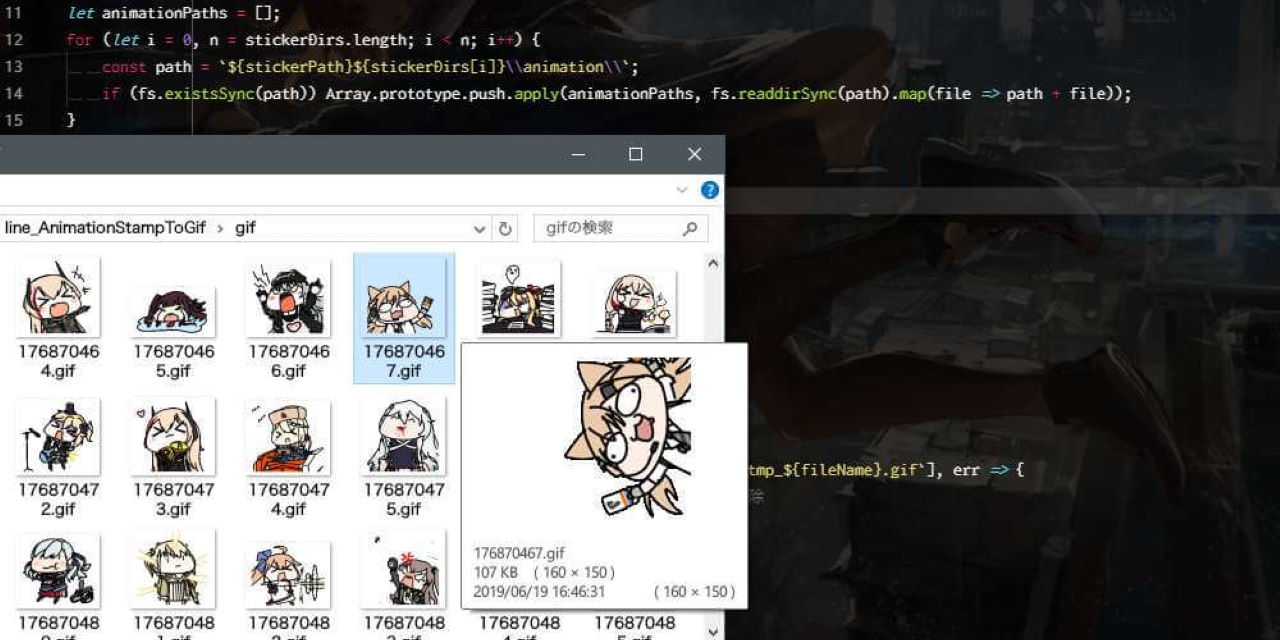Select file 176870465.gif thumbnail
Viewport: 1280px width, 640px height.
pyautogui.click(x=174, y=310)
